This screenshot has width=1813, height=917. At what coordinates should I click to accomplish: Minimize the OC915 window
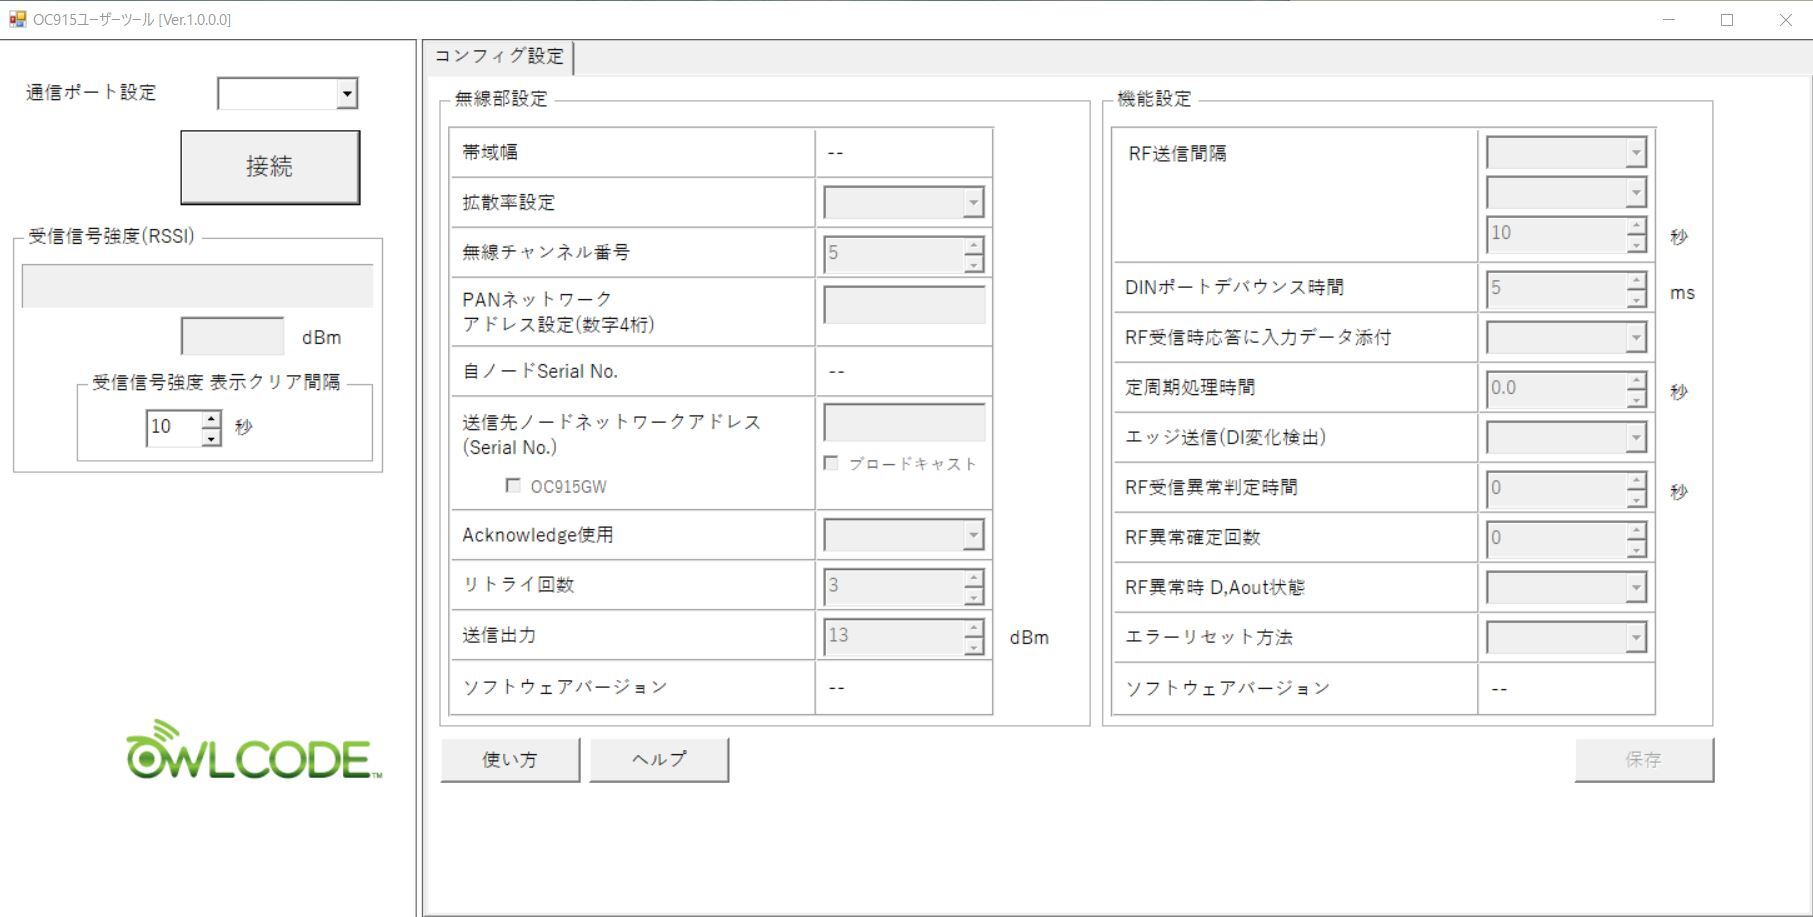click(x=1668, y=20)
